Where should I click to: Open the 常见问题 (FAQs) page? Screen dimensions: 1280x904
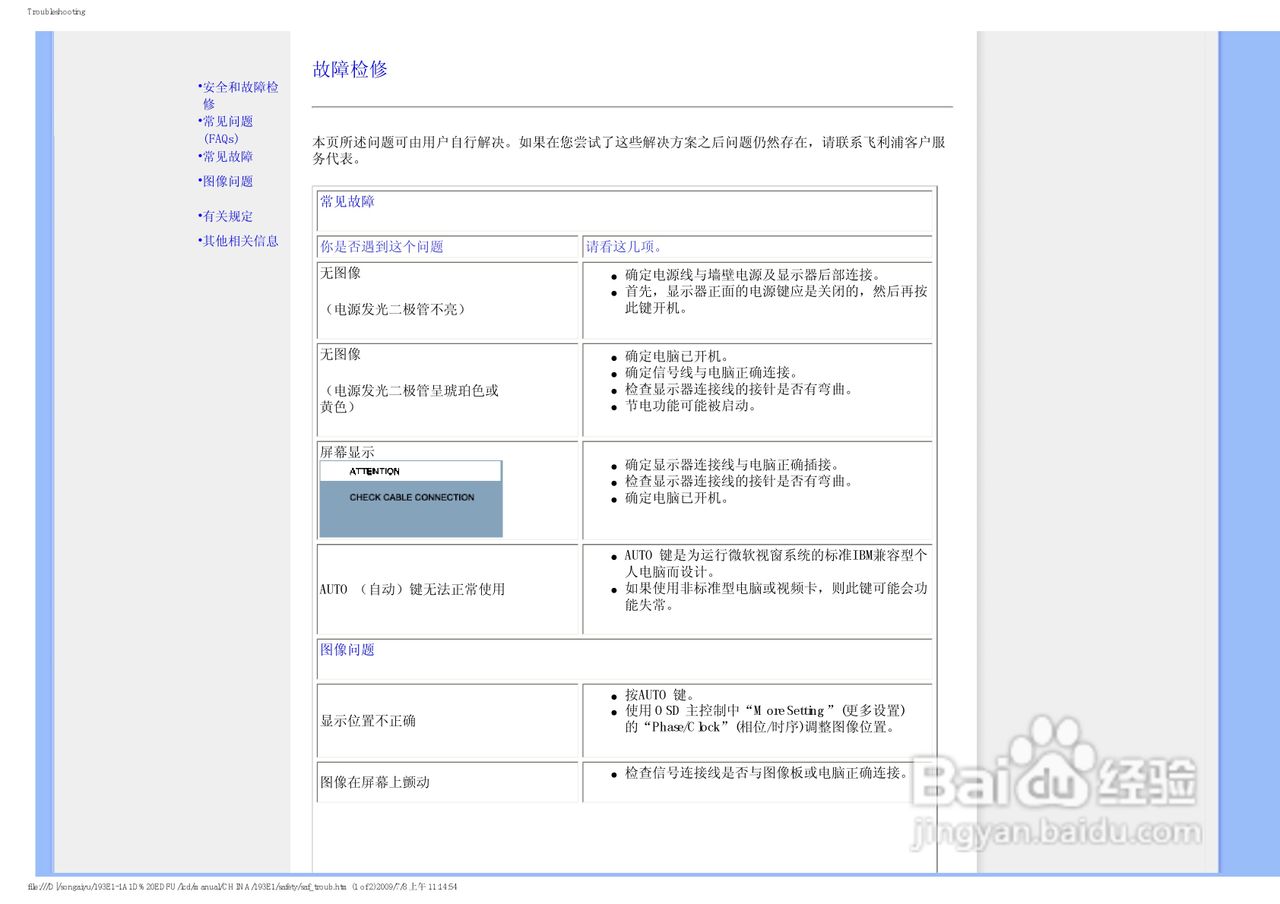point(226,128)
